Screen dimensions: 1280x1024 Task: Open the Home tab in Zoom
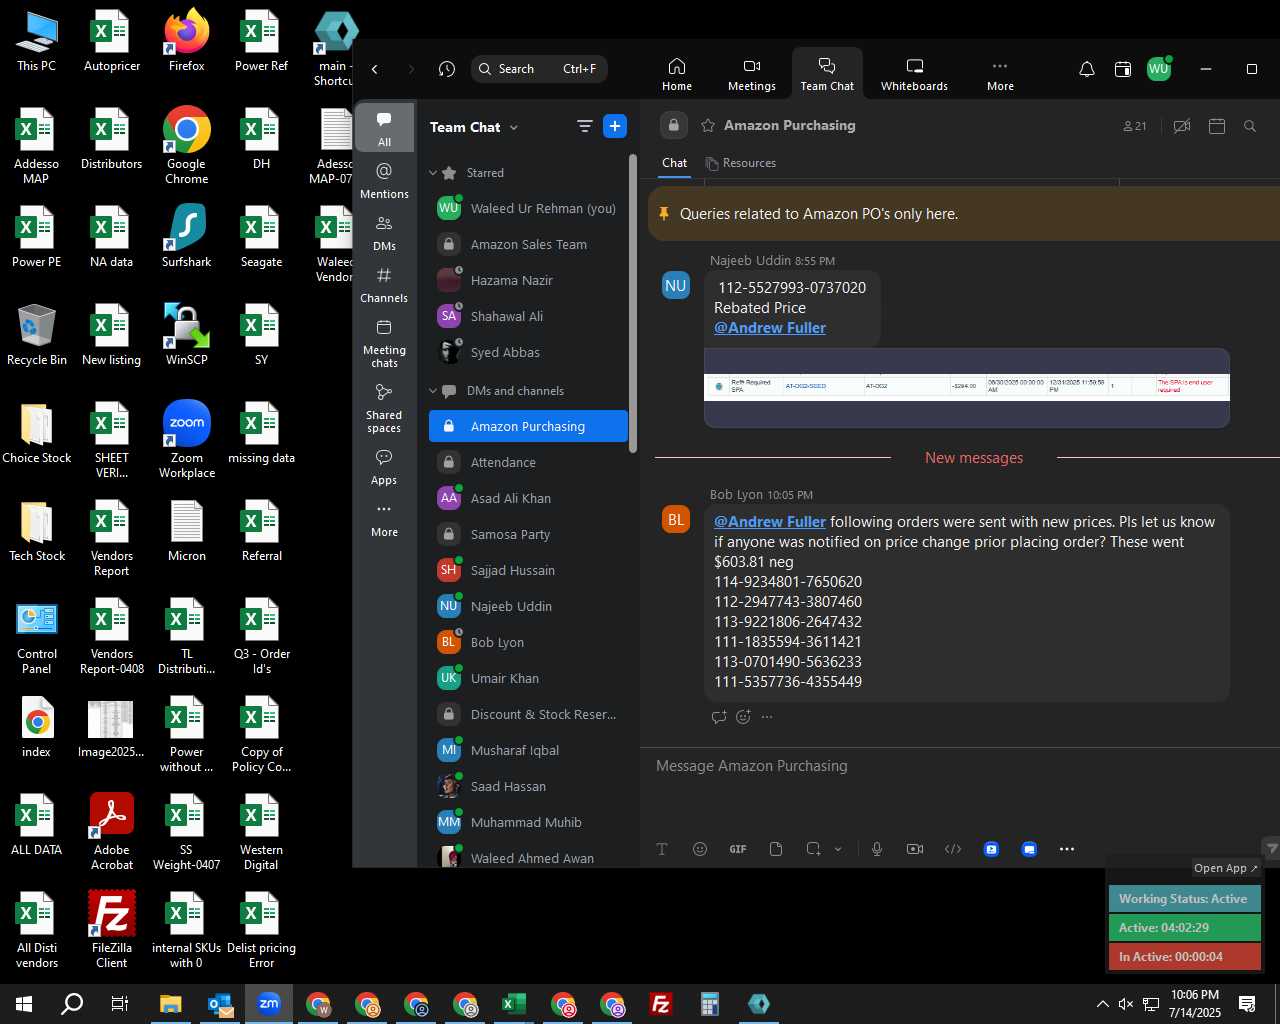pos(677,74)
